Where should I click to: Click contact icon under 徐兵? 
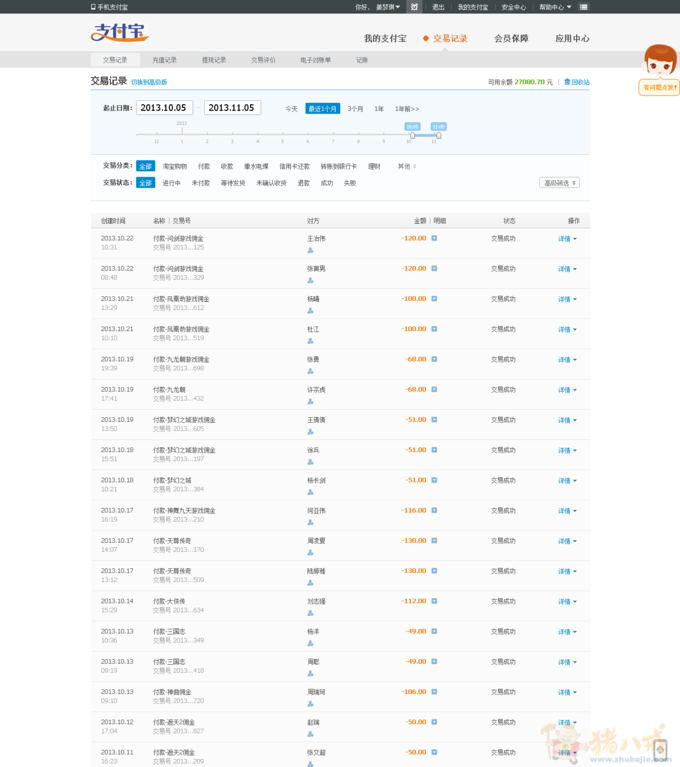(x=310, y=462)
